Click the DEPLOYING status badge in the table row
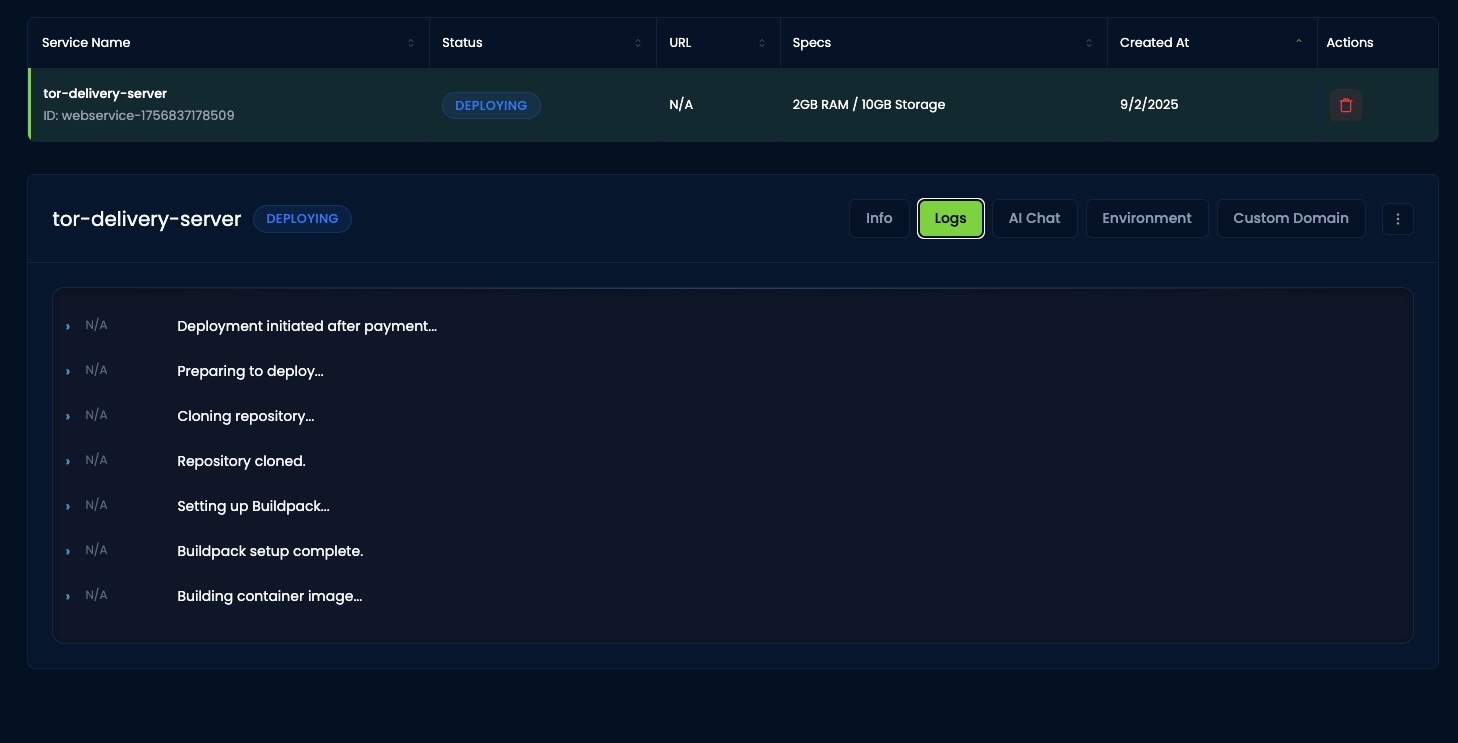The height and width of the screenshot is (743, 1458). click(x=491, y=105)
